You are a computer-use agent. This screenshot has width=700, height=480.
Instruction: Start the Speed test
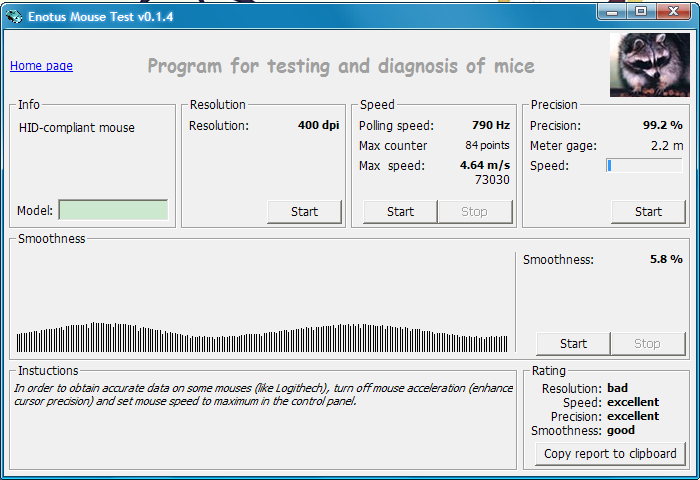(x=400, y=212)
